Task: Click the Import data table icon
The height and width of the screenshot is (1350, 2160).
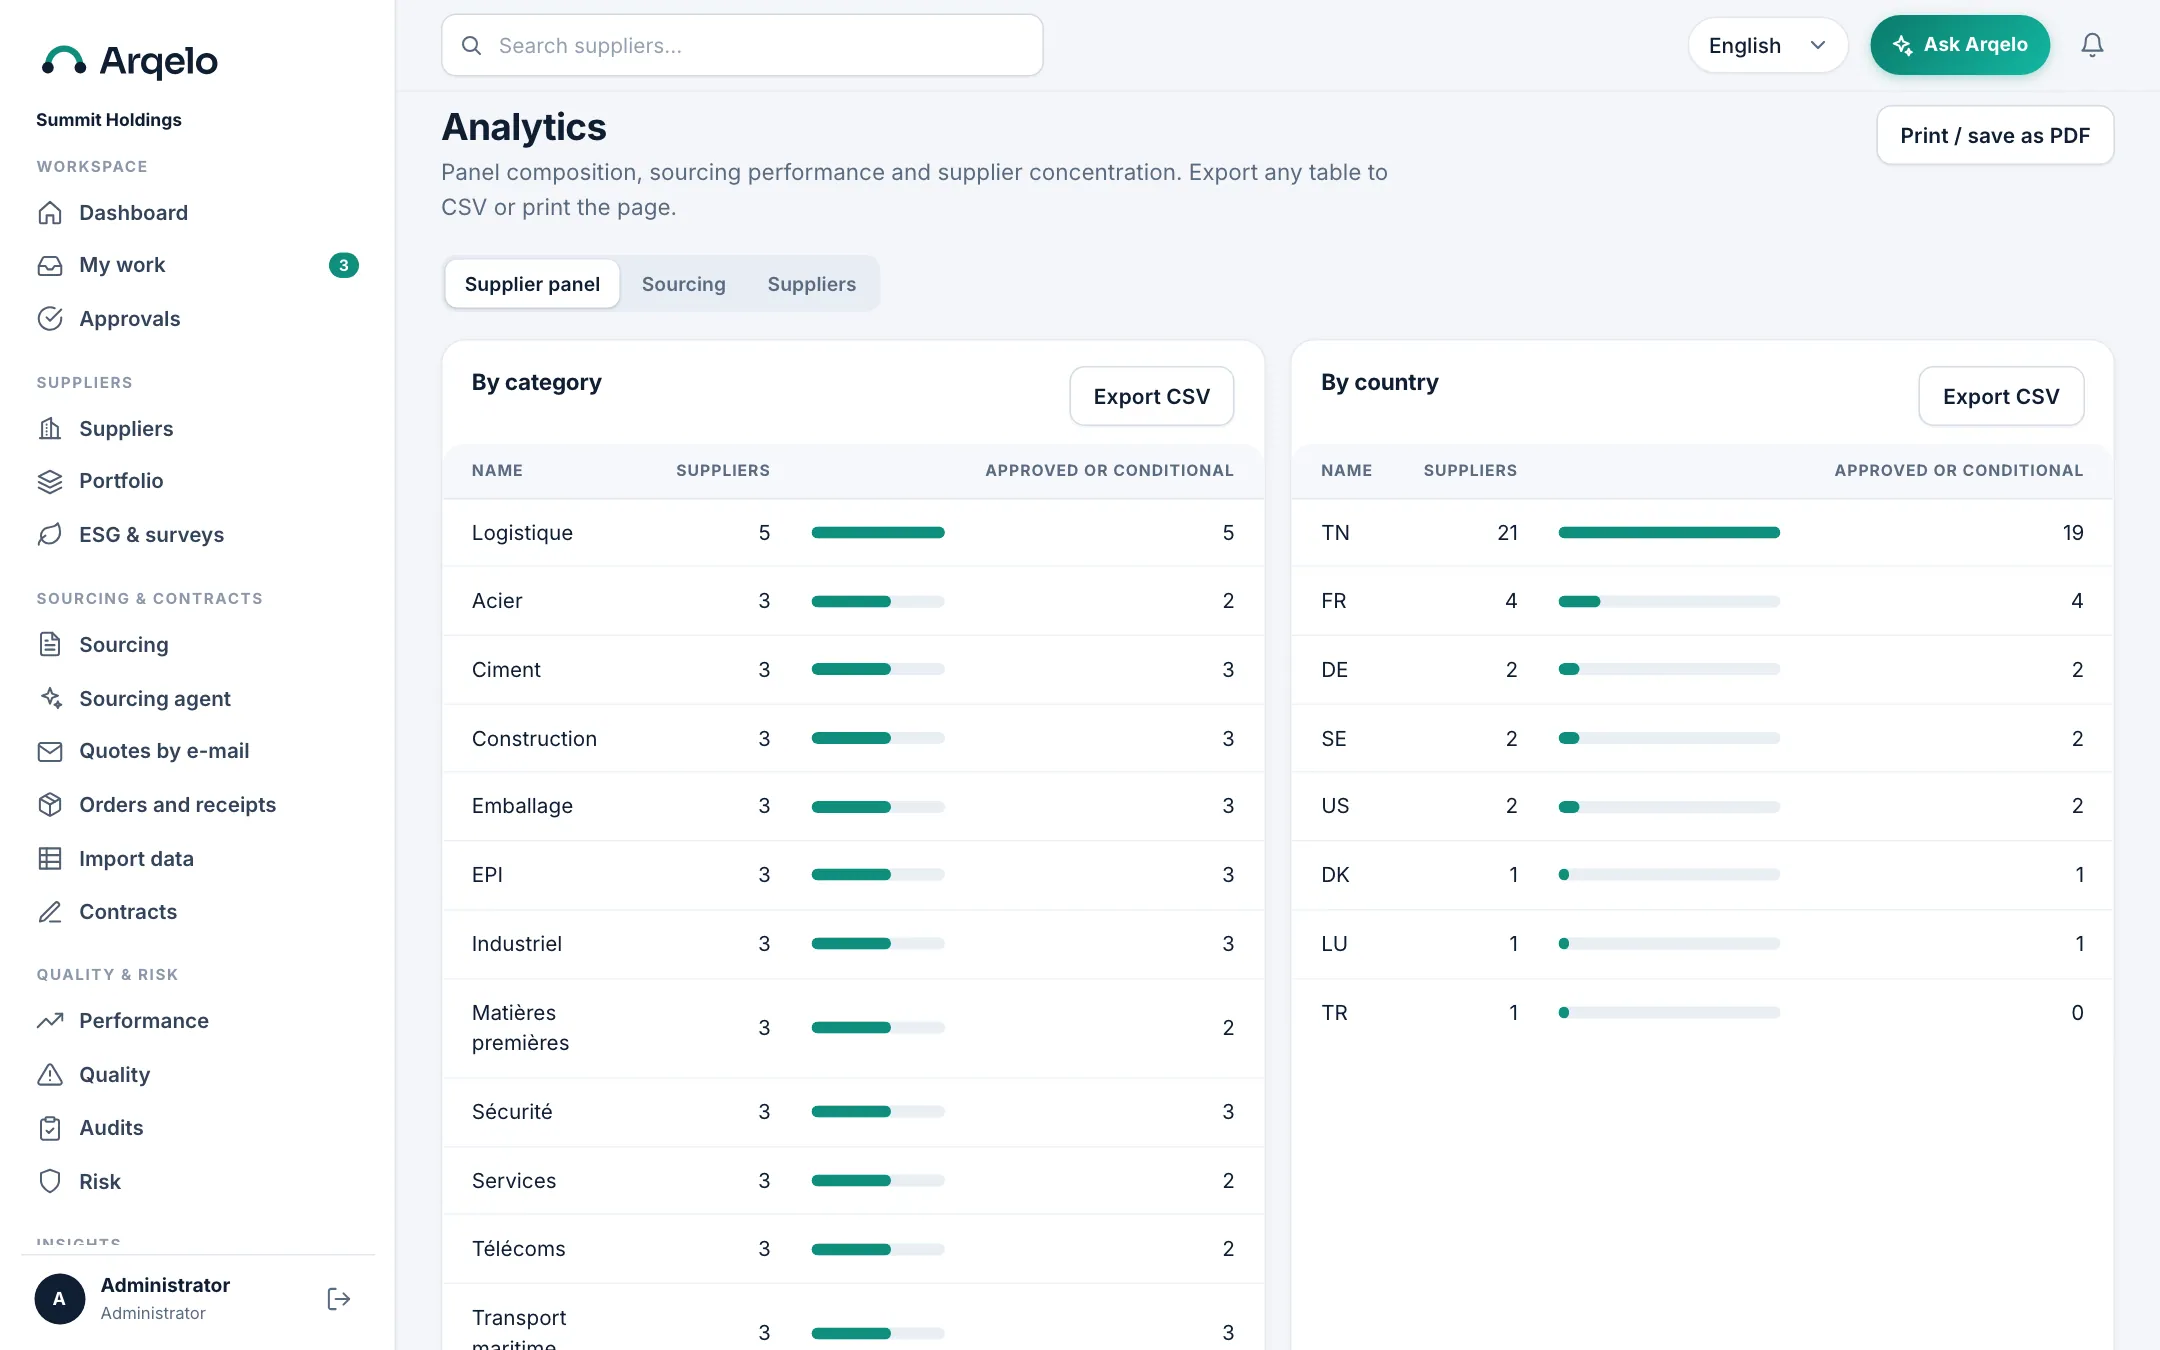Action: (50, 859)
